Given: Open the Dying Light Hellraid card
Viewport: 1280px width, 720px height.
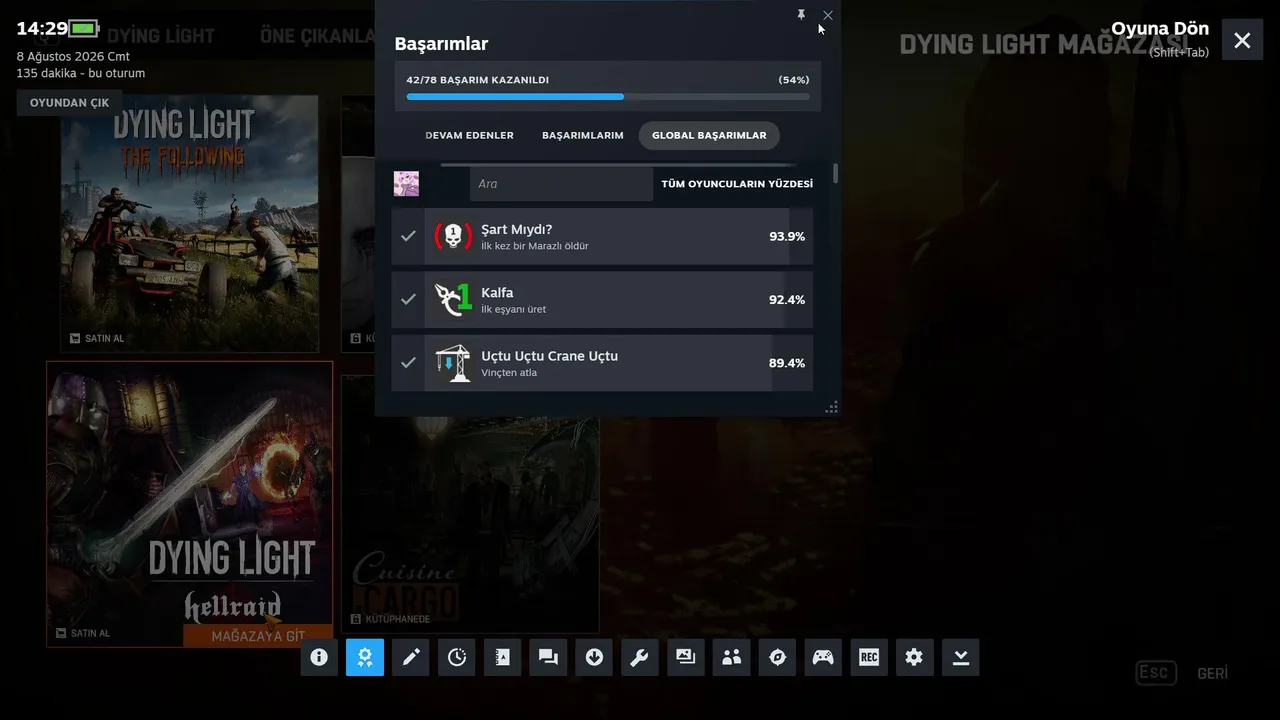Looking at the screenshot, I should pos(190,504).
